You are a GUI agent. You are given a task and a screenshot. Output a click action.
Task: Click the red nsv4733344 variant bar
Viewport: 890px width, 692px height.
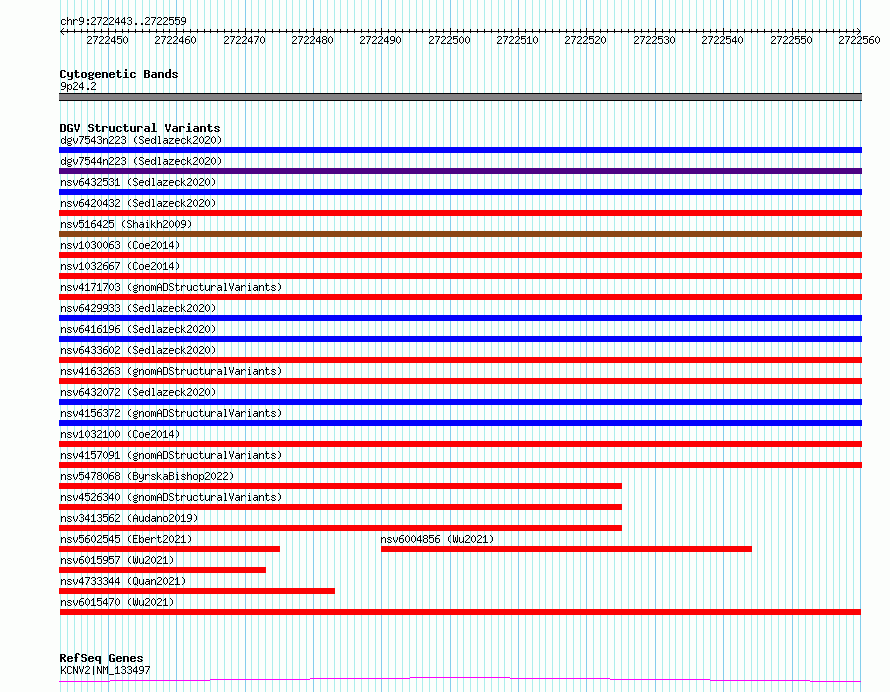click(197, 591)
